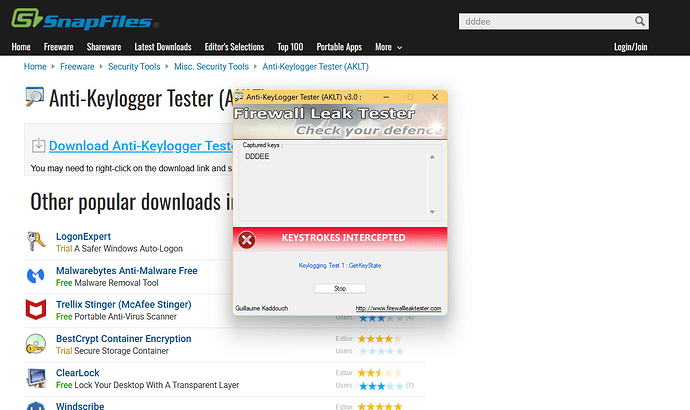
Task: Click the Malwarebytes app icon
Action: [35, 275]
